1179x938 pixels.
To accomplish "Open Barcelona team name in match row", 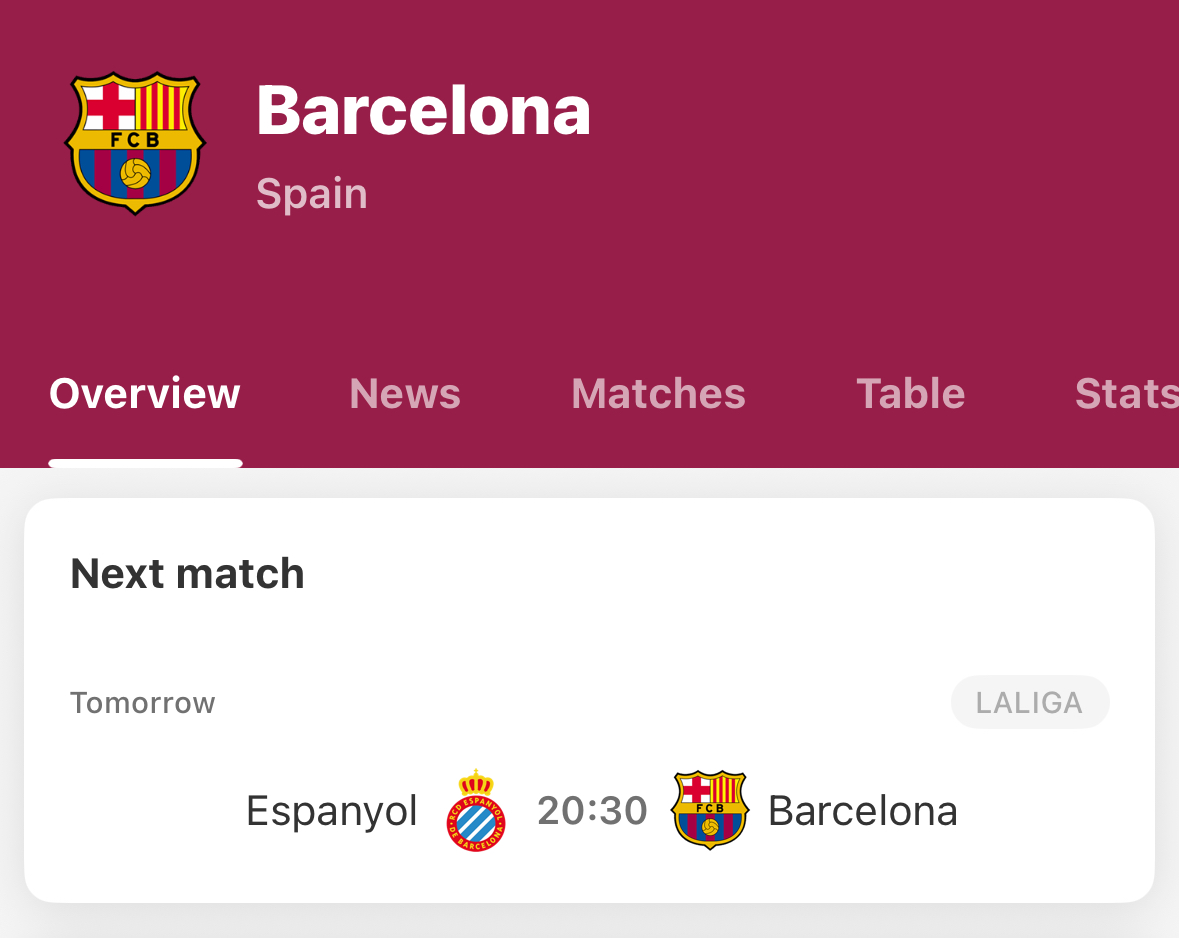I will [862, 811].
